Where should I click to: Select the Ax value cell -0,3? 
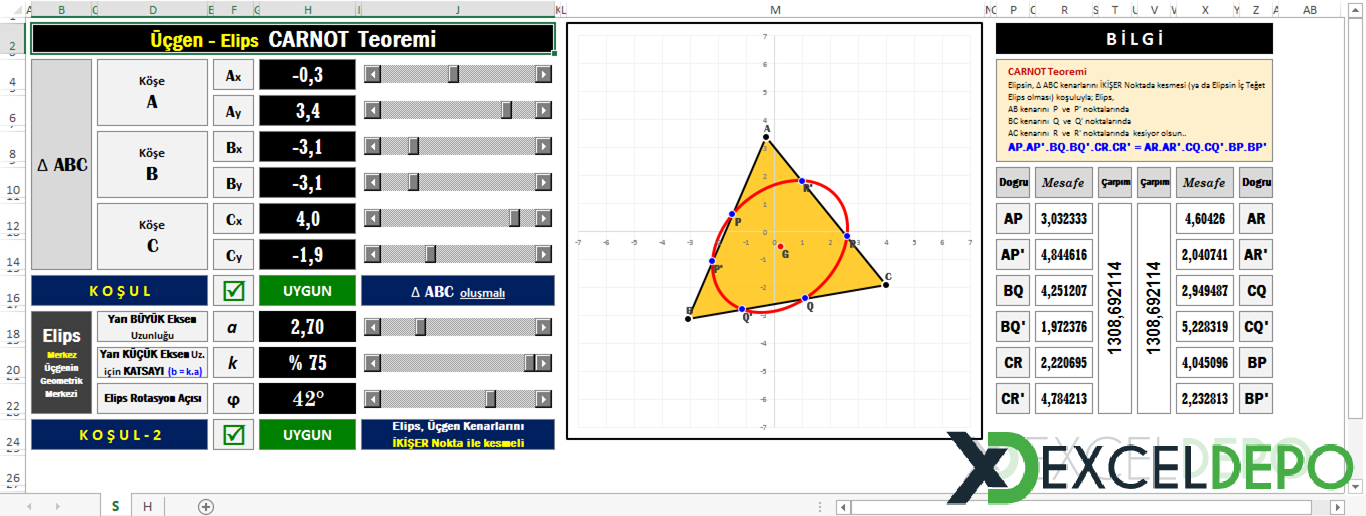tap(307, 75)
